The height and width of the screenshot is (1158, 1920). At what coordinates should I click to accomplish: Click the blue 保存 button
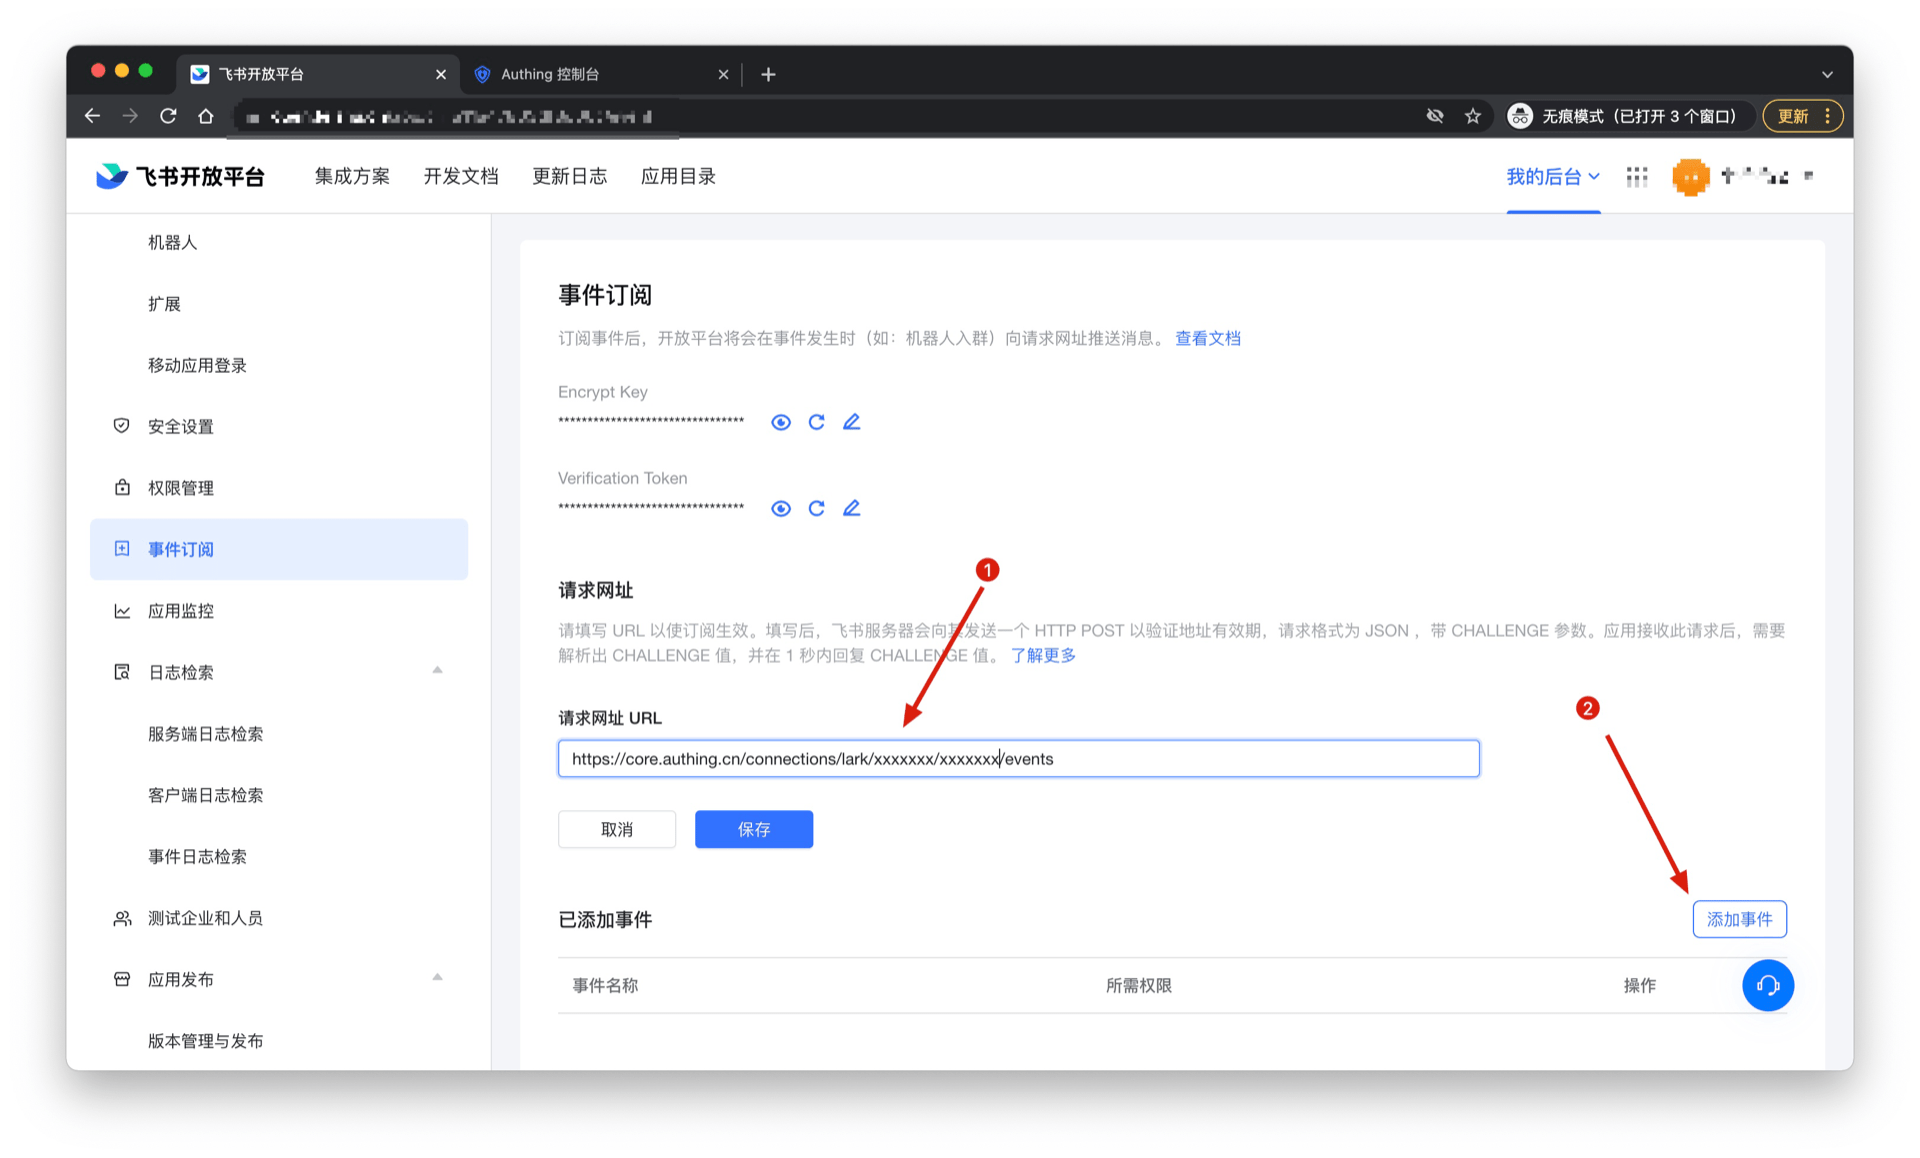coord(753,829)
